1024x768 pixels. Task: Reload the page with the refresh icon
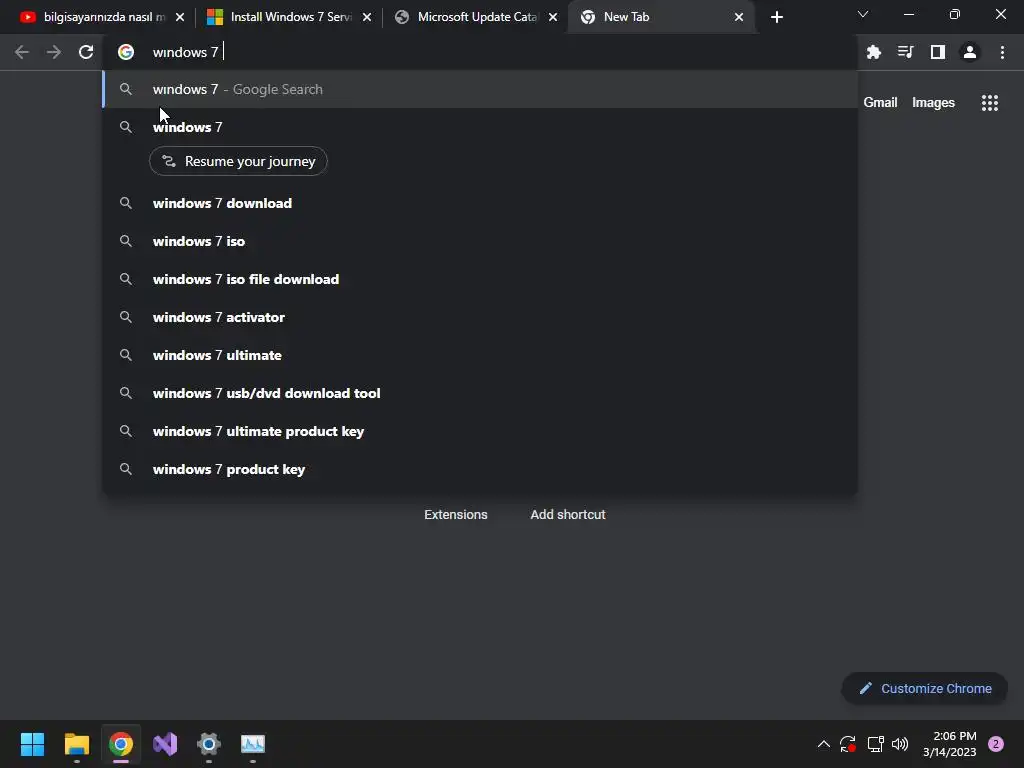[86, 52]
